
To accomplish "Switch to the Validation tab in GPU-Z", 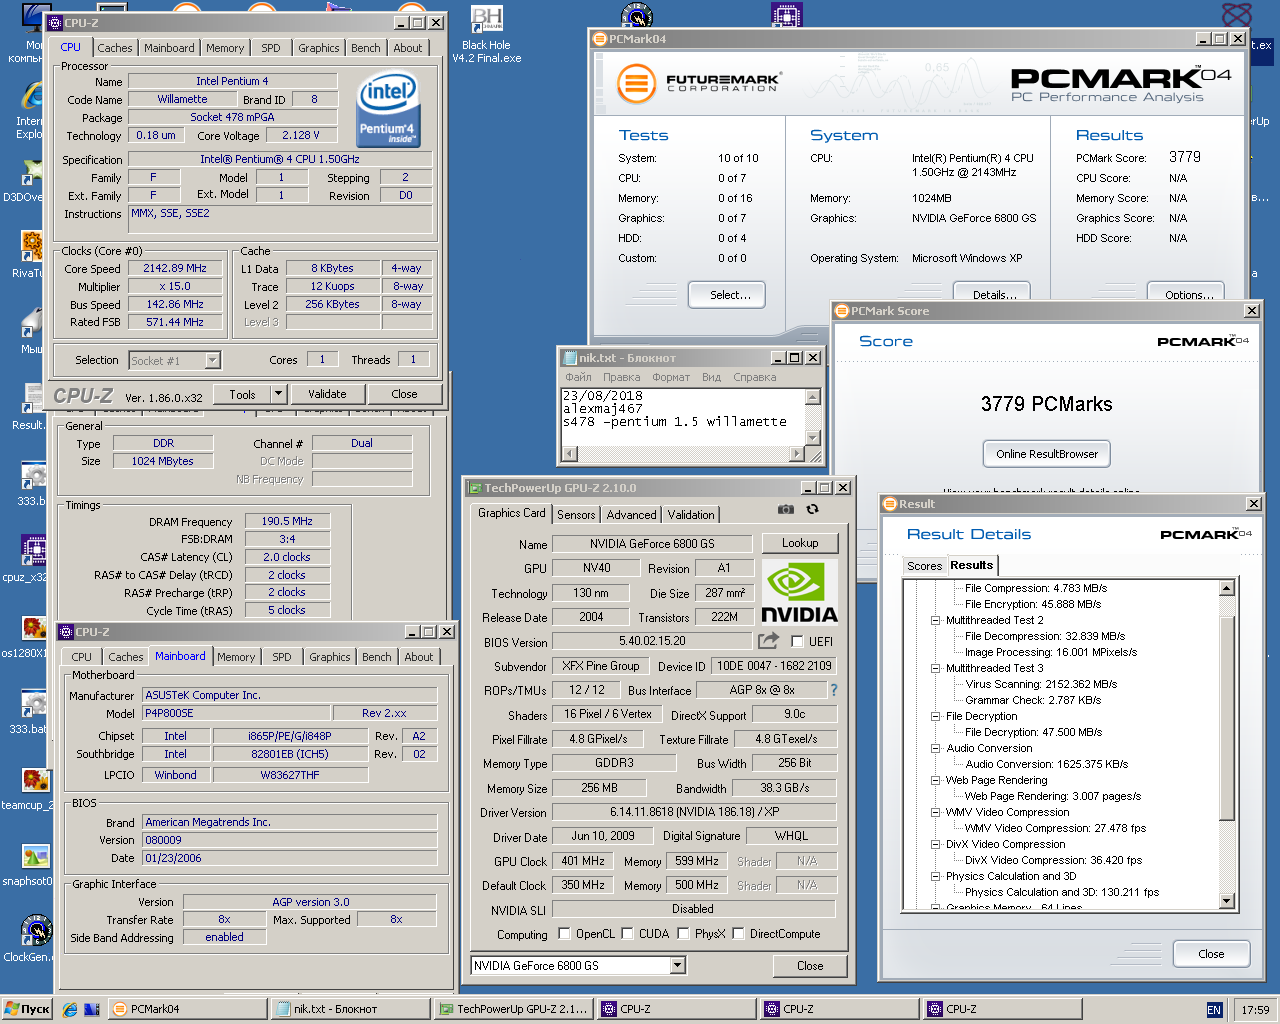I will point(691,515).
